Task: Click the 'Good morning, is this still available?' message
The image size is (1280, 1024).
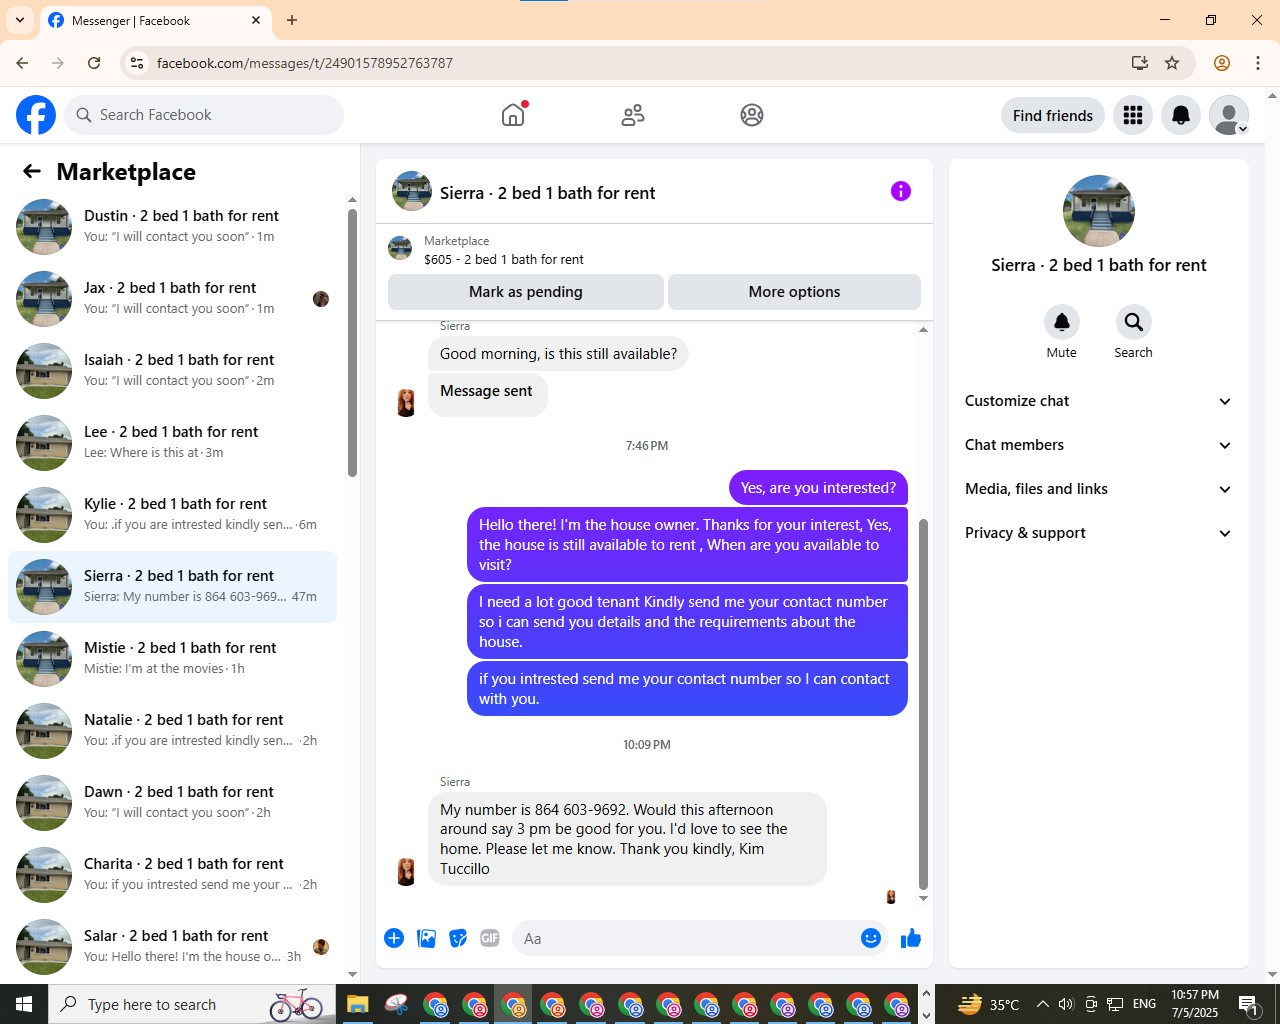Action: coord(558,354)
